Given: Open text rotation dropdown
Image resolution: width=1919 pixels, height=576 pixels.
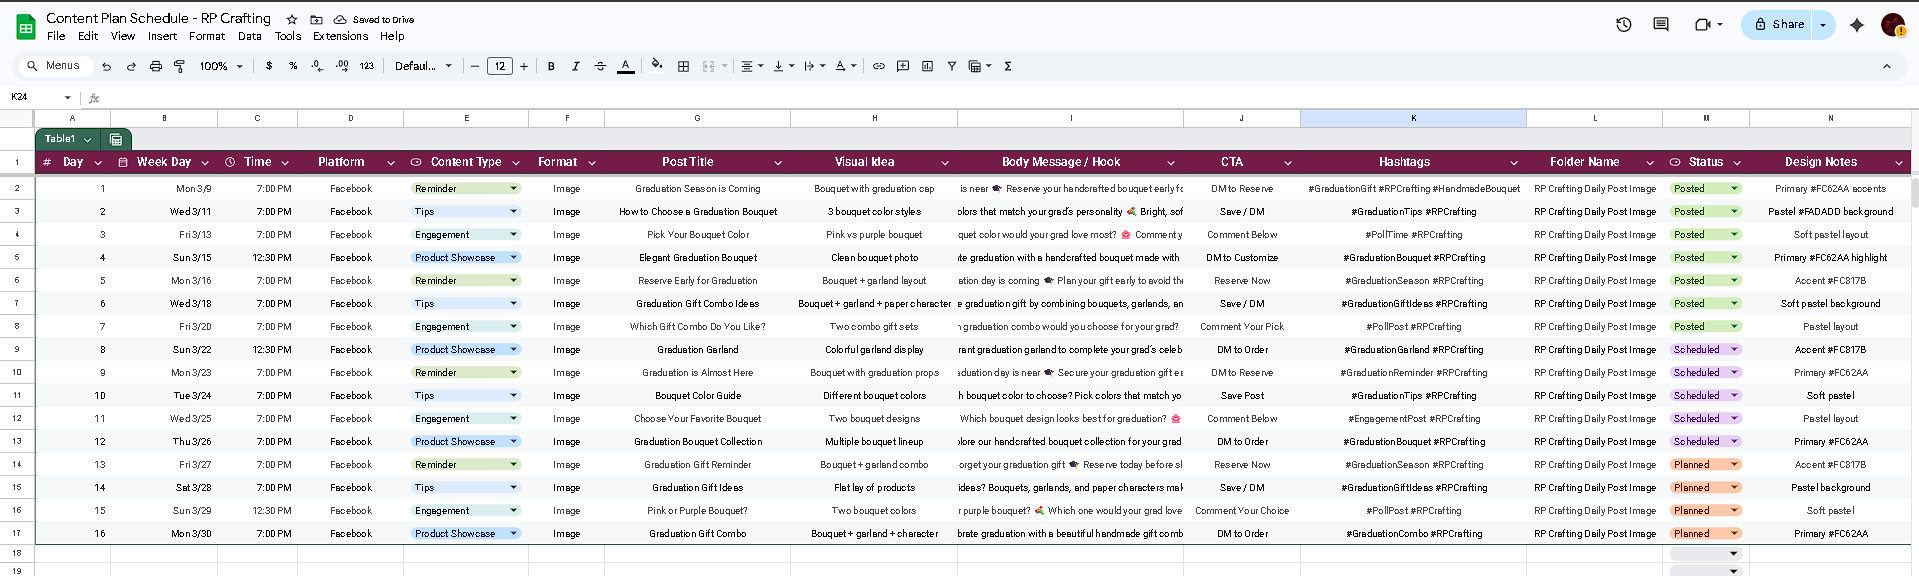Looking at the screenshot, I should tap(846, 66).
